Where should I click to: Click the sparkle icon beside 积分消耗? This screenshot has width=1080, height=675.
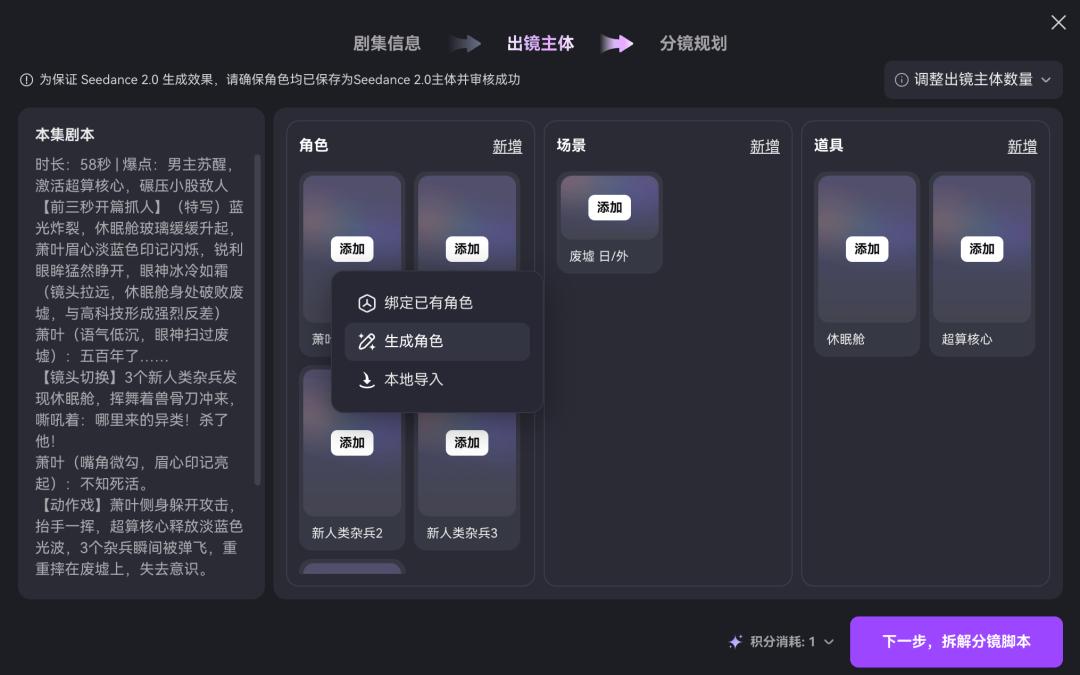[736, 642]
